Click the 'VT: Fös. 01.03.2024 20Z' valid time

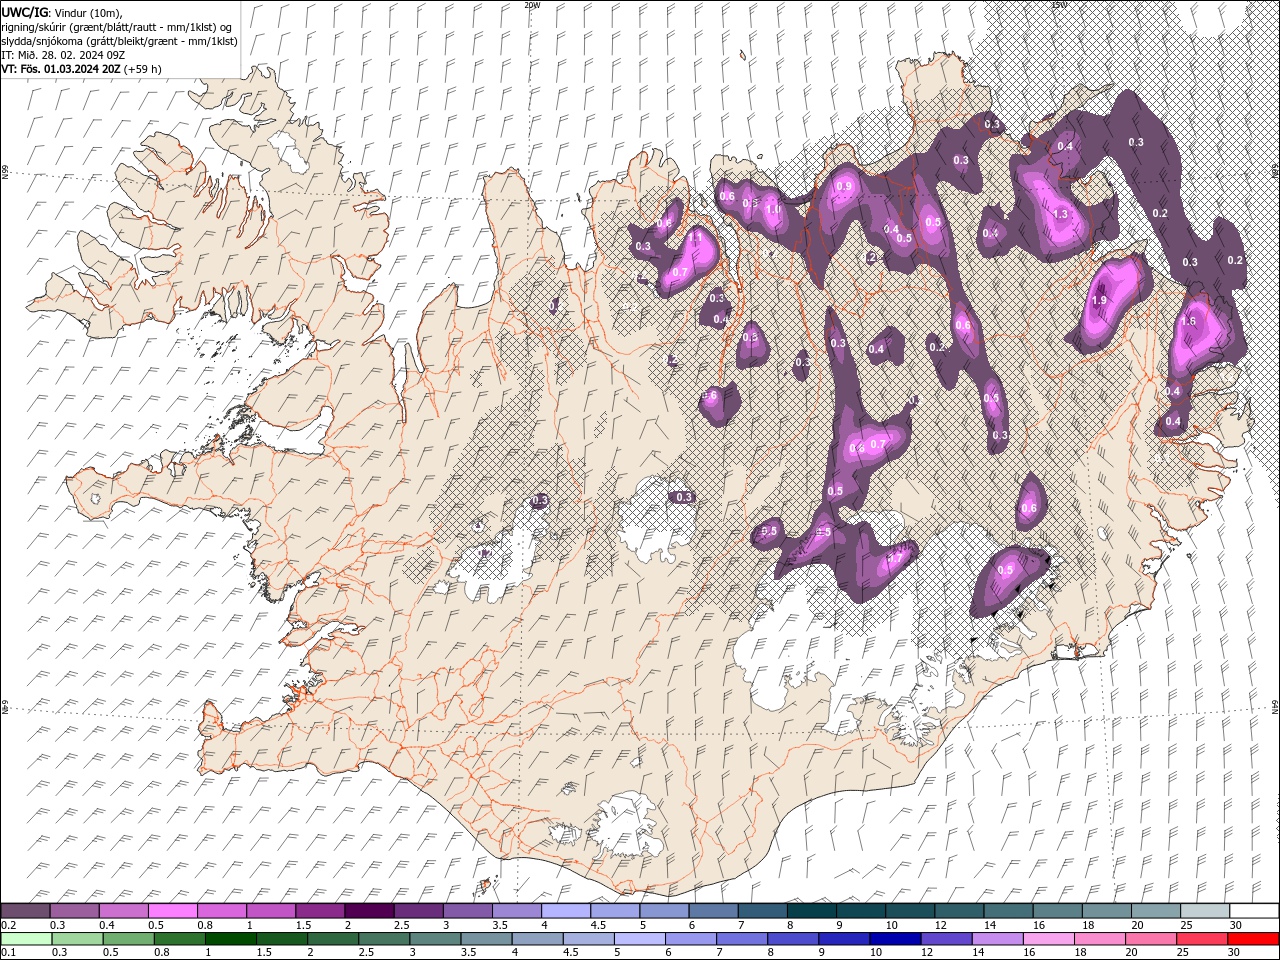coord(61,69)
